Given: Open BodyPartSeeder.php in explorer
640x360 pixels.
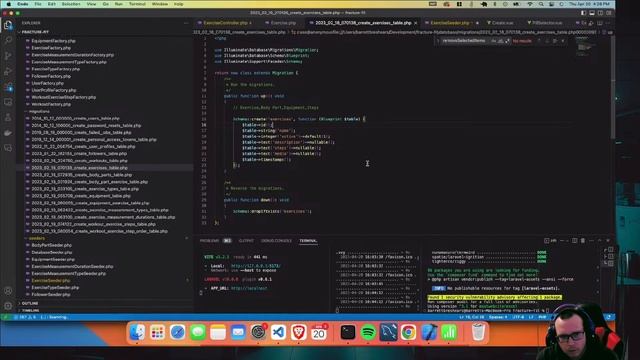Looking at the screenshot, I should coord(51,245).
